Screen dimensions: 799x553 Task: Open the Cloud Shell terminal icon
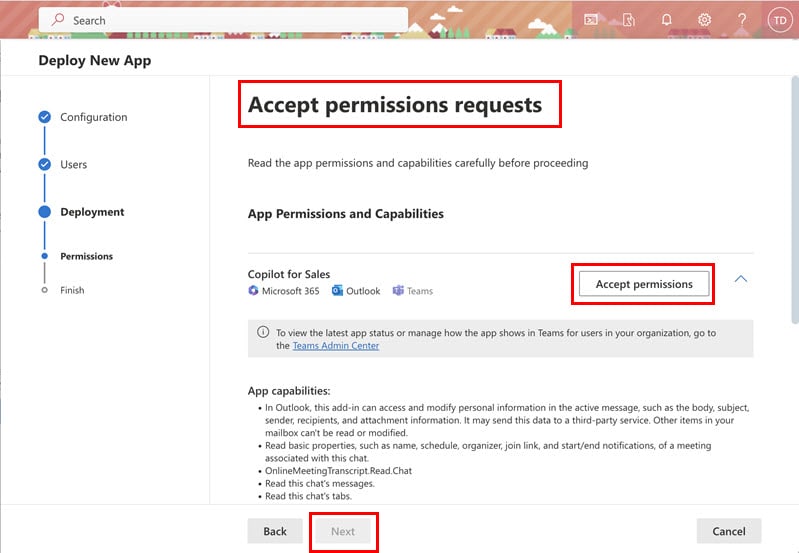[591, 20]
